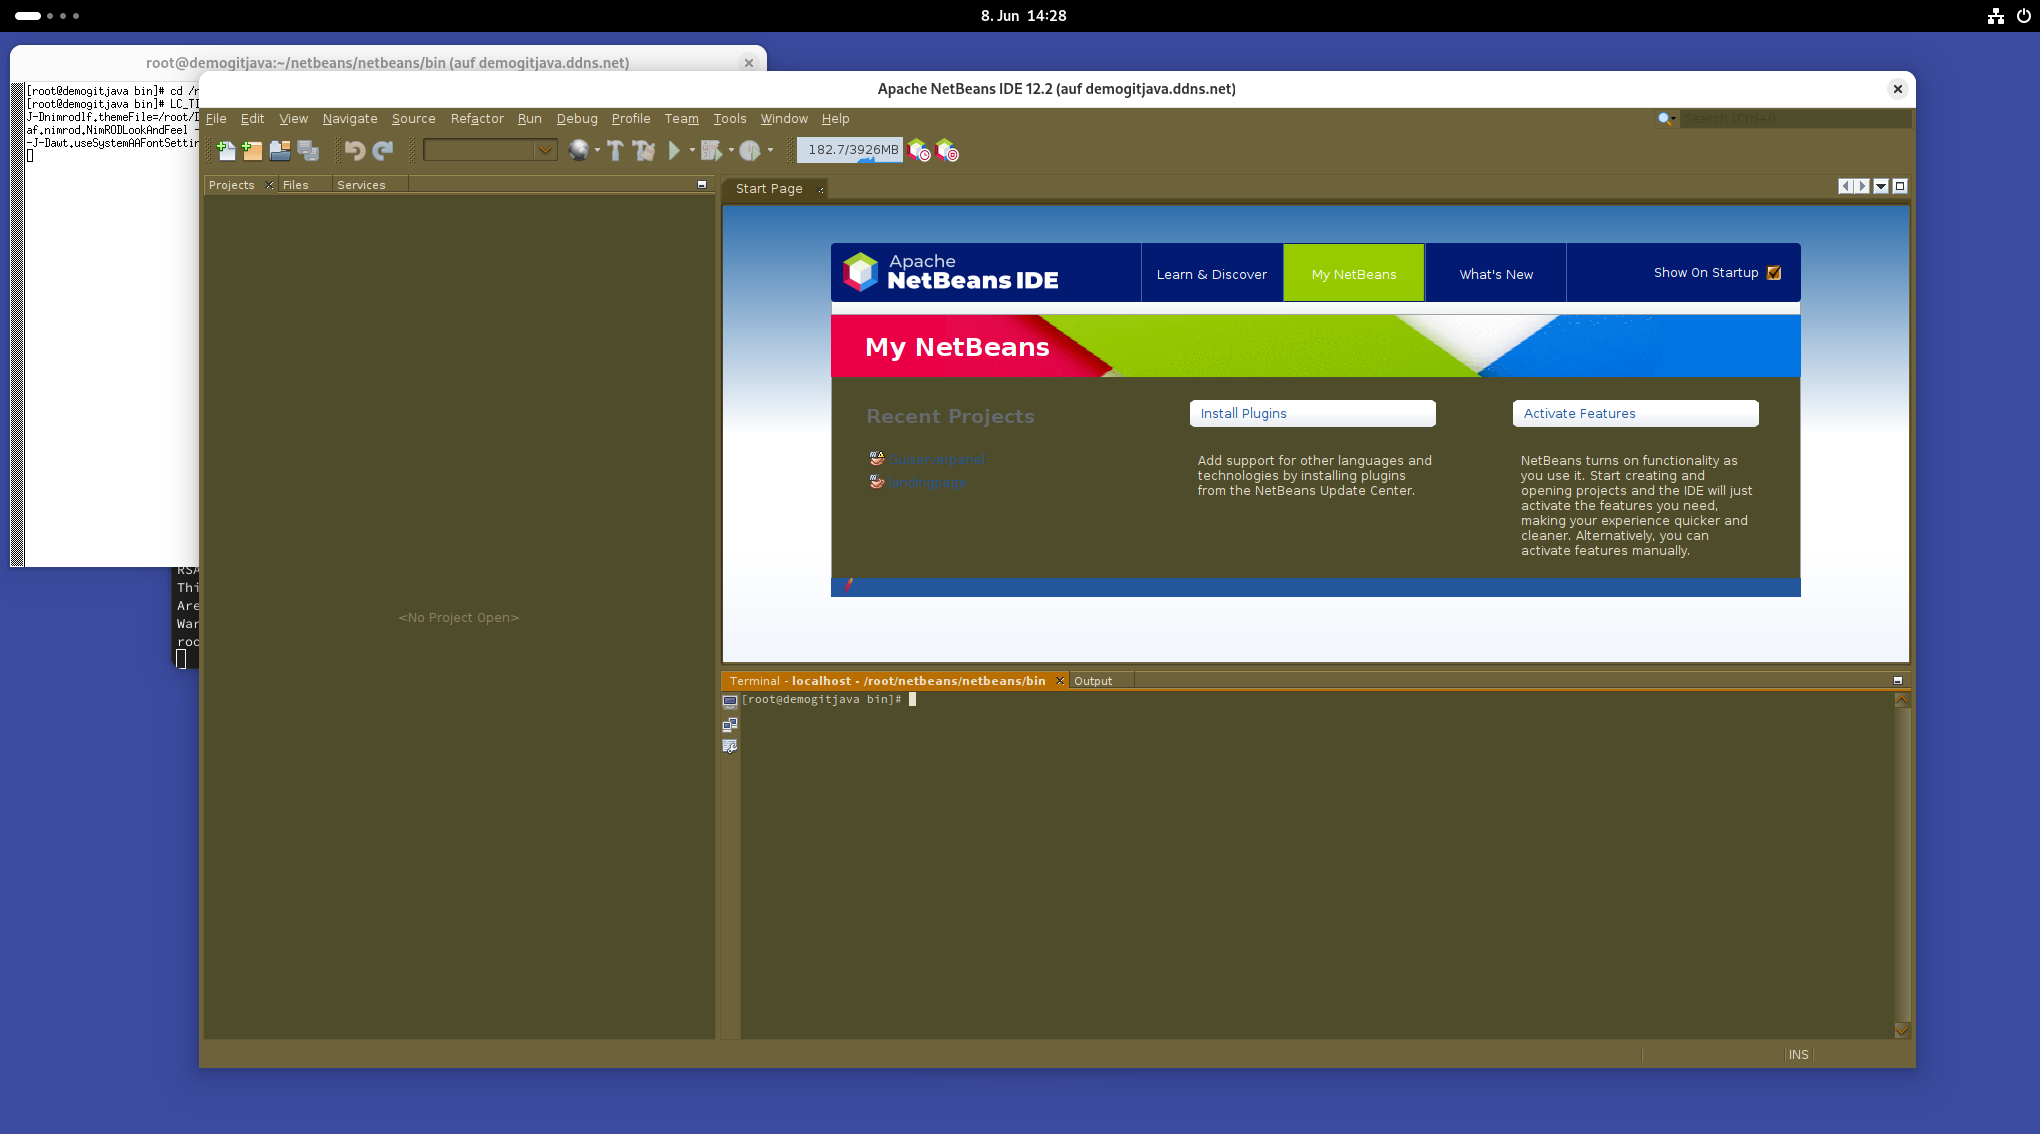Open recent project Guiserverpanel
Screen dimensions: 2040x1134
pyautogui.click(x=936, y=460)
